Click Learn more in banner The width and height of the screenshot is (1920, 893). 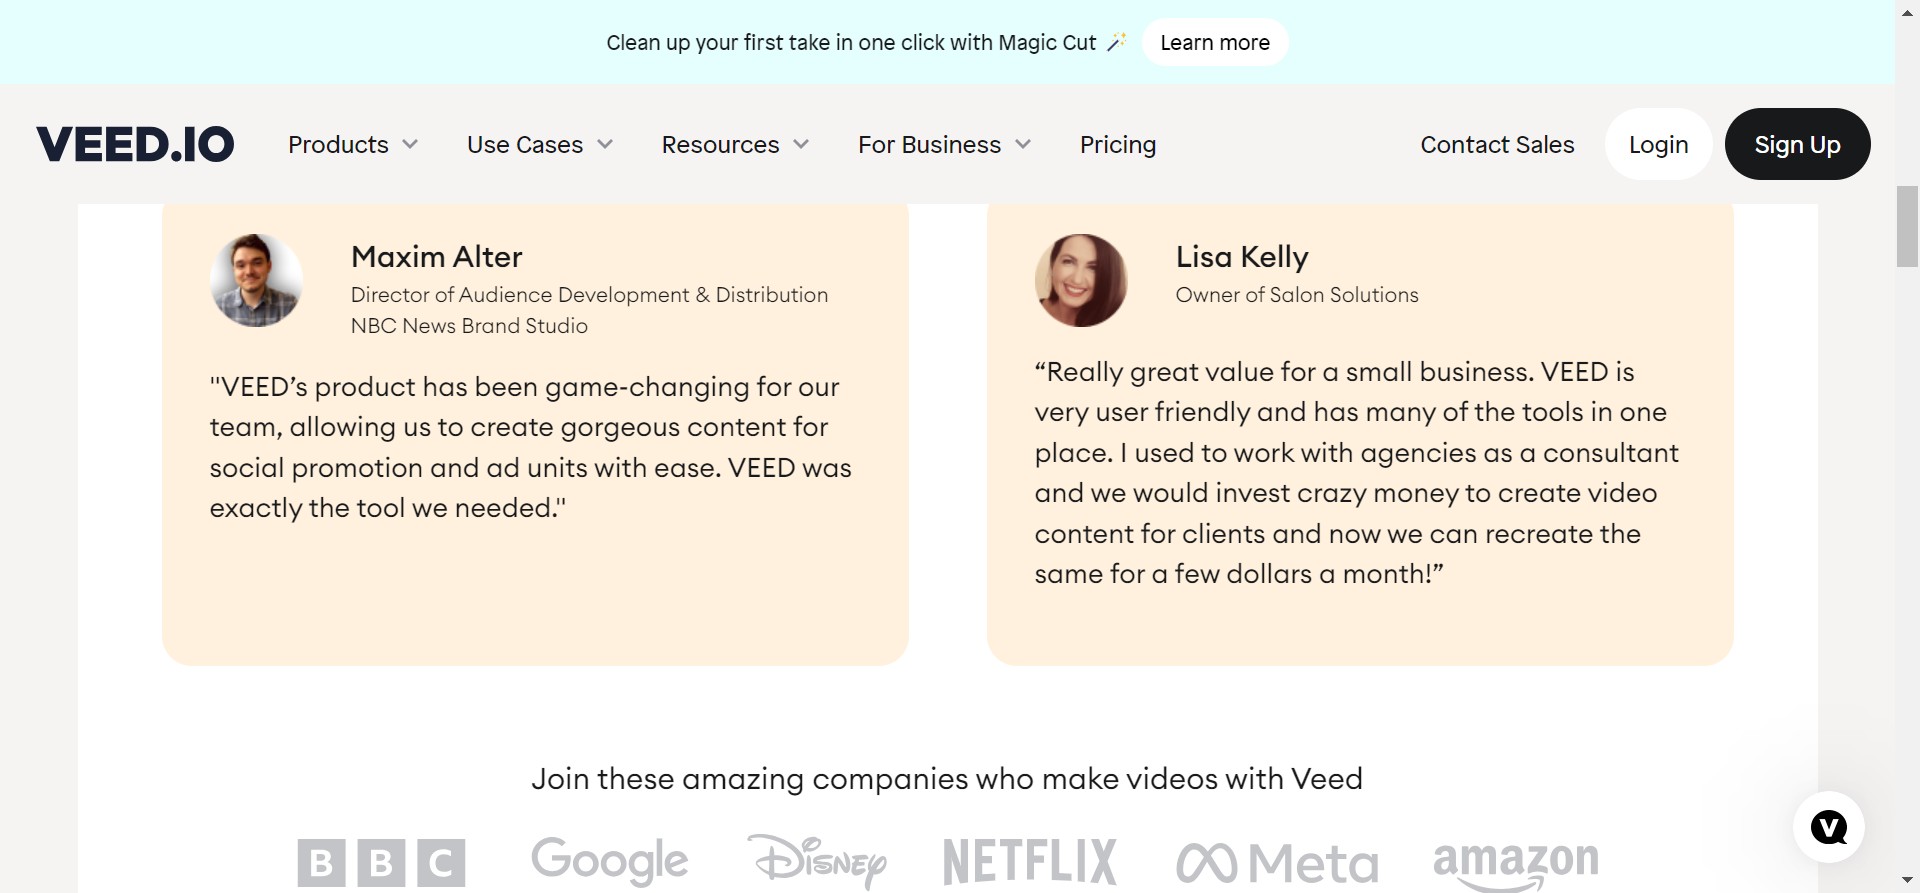click(1214, 43)
